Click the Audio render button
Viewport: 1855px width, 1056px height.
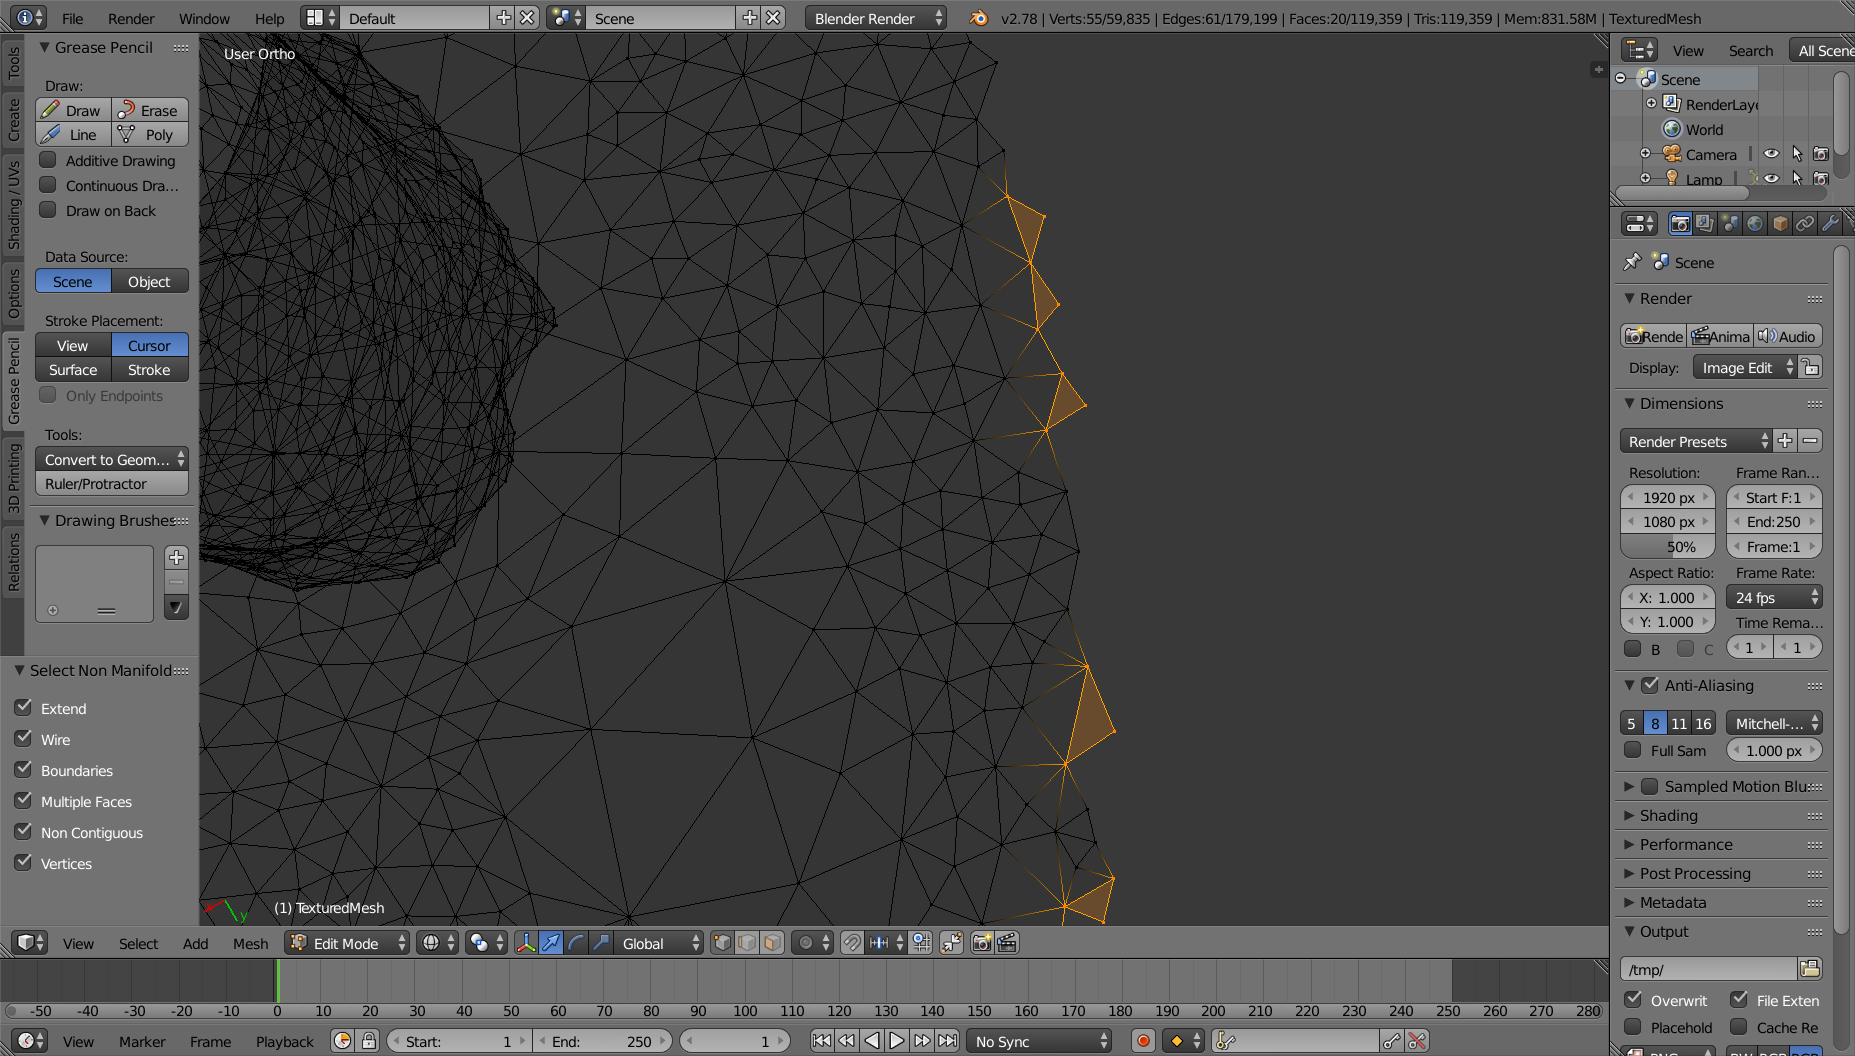click(1788, 336)
